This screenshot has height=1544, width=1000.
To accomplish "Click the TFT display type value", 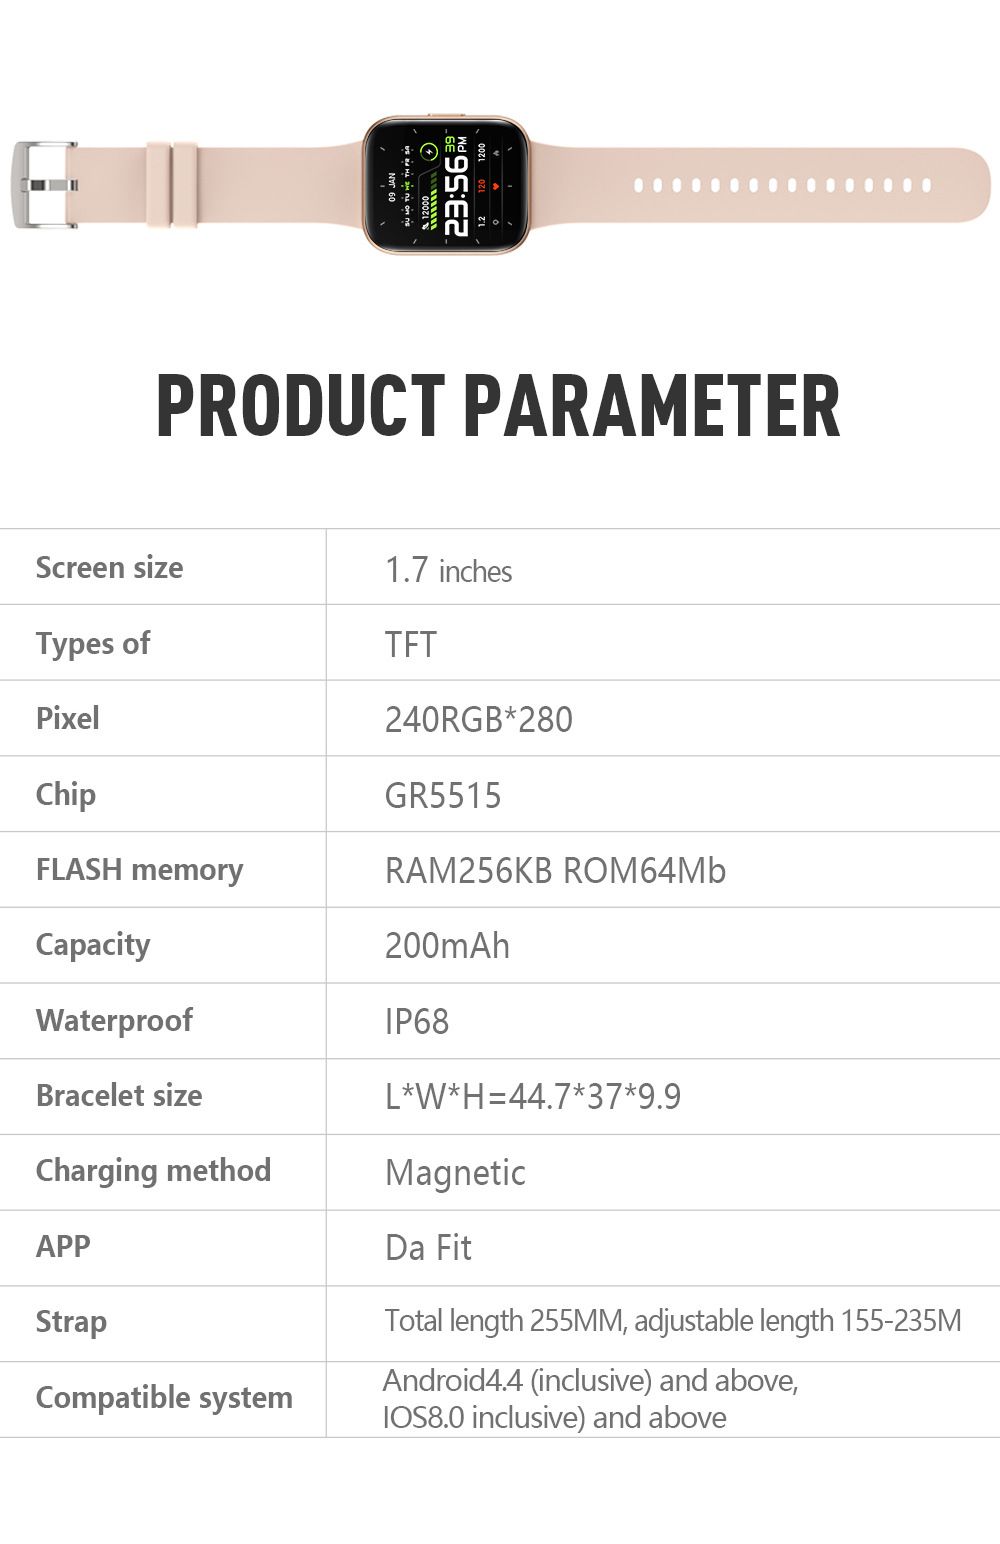I will click(411, 645).
